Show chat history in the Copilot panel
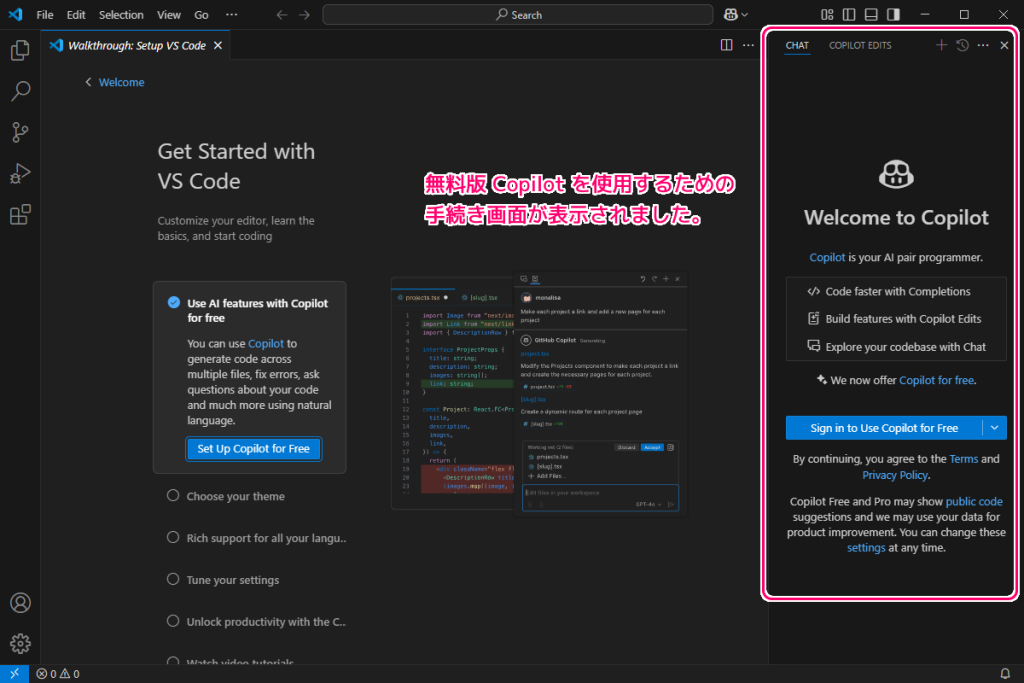Screen dimensions: 1024x683 [961, 45]
